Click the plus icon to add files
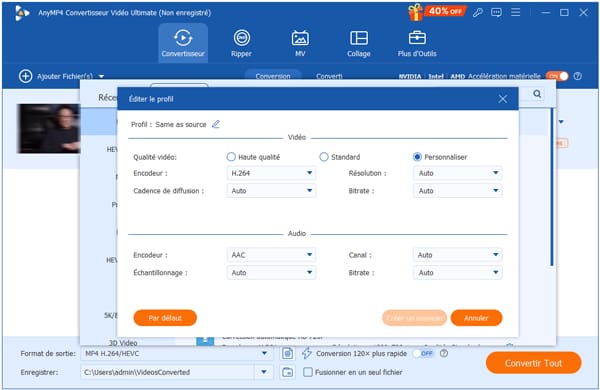Viewport: 600px width, 390px height. tap(25, 76)
